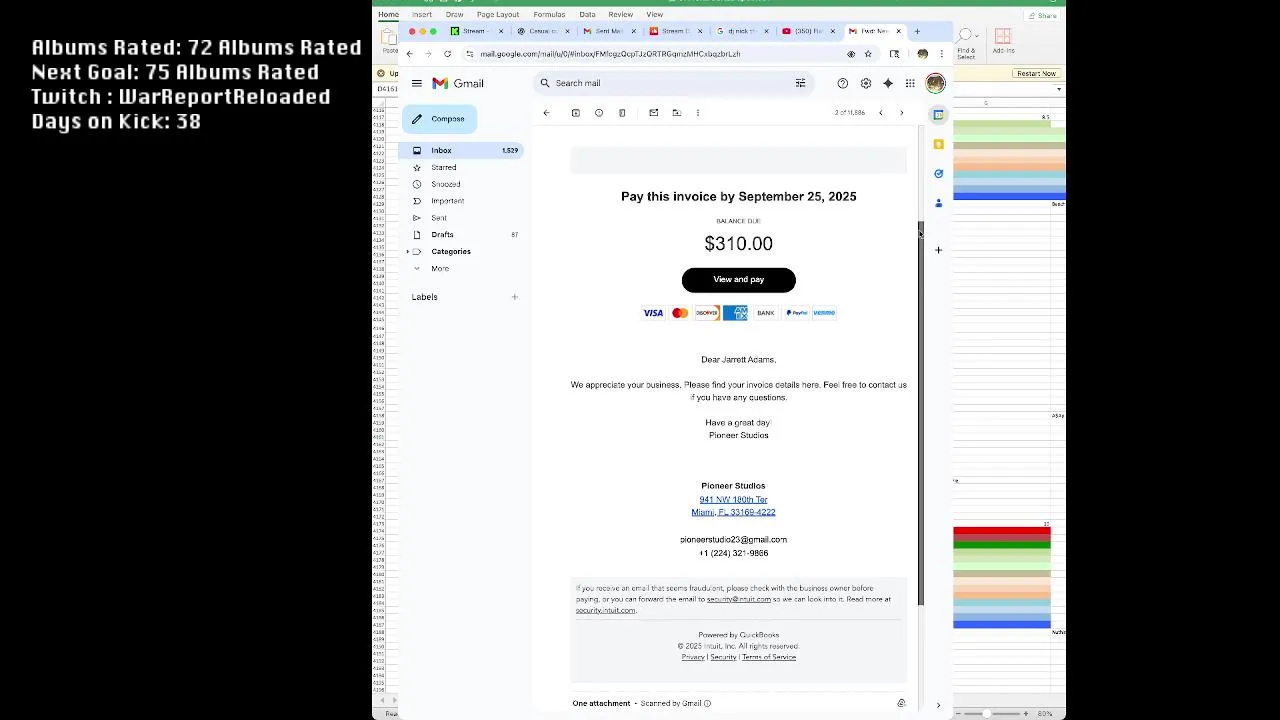Screen dimensions: 1280x720
Task: Click the email vertical scrollbar
Action: point(921,416)
